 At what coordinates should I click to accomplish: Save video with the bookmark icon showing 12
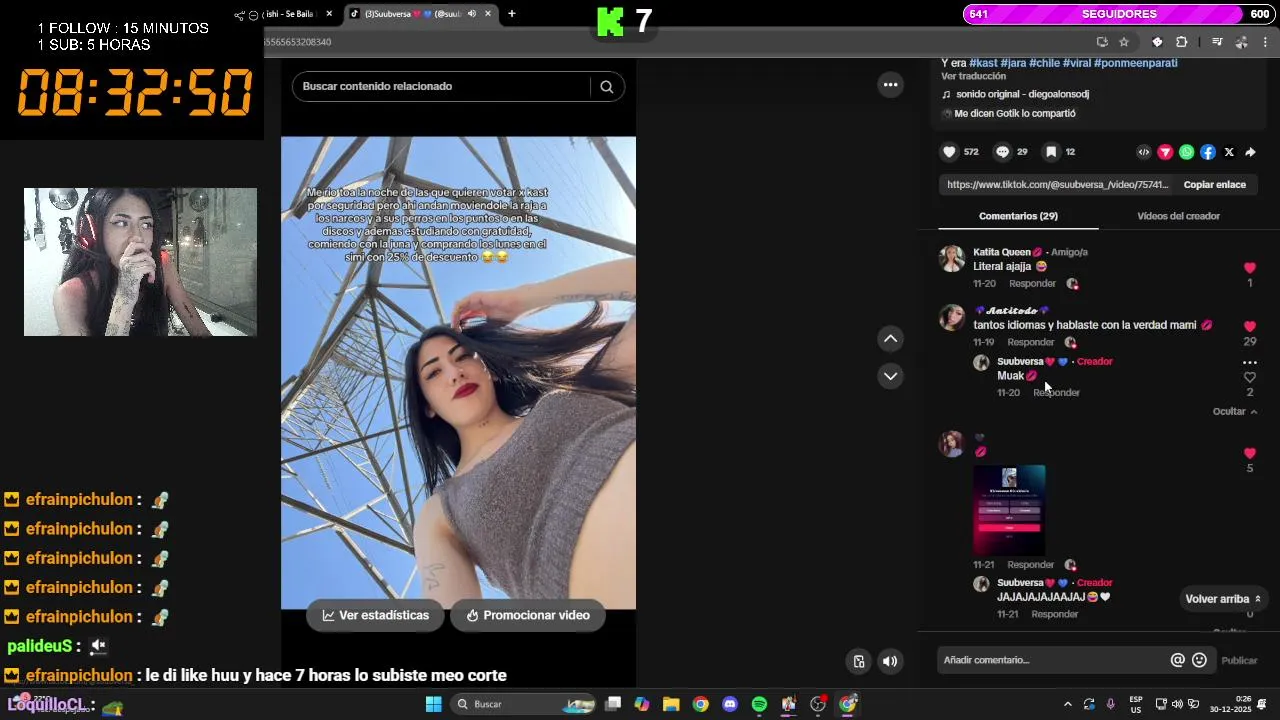click(x=1051, y=152)
